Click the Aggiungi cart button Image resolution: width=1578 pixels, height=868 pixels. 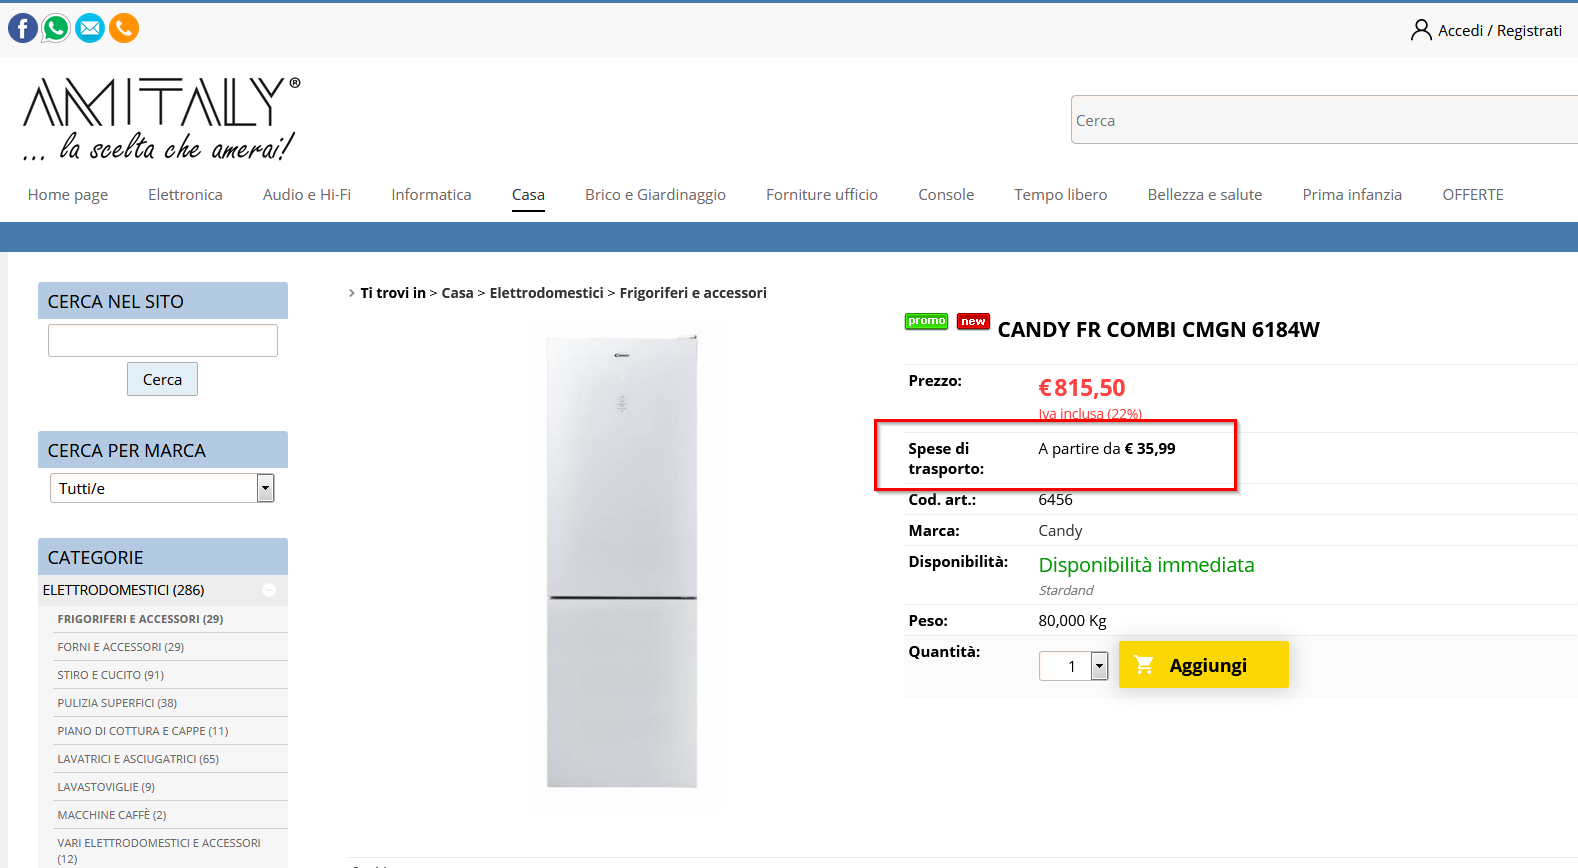tap(1204, 665)
